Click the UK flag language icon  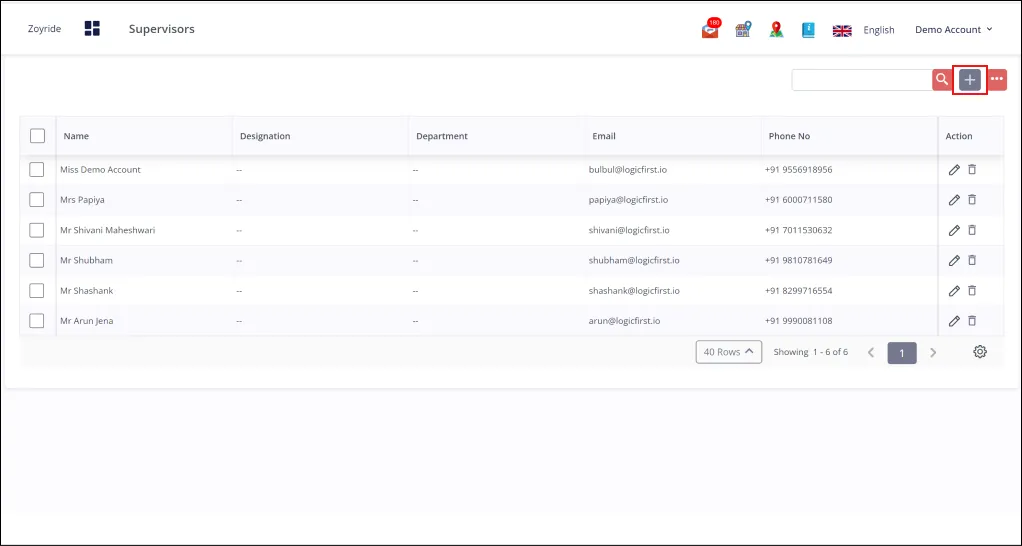tap(842, 30)
